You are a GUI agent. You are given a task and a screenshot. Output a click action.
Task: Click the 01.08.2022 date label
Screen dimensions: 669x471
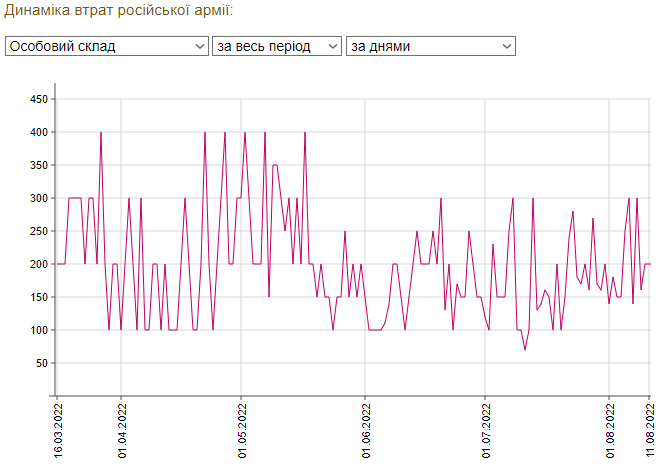coord(611,431)
